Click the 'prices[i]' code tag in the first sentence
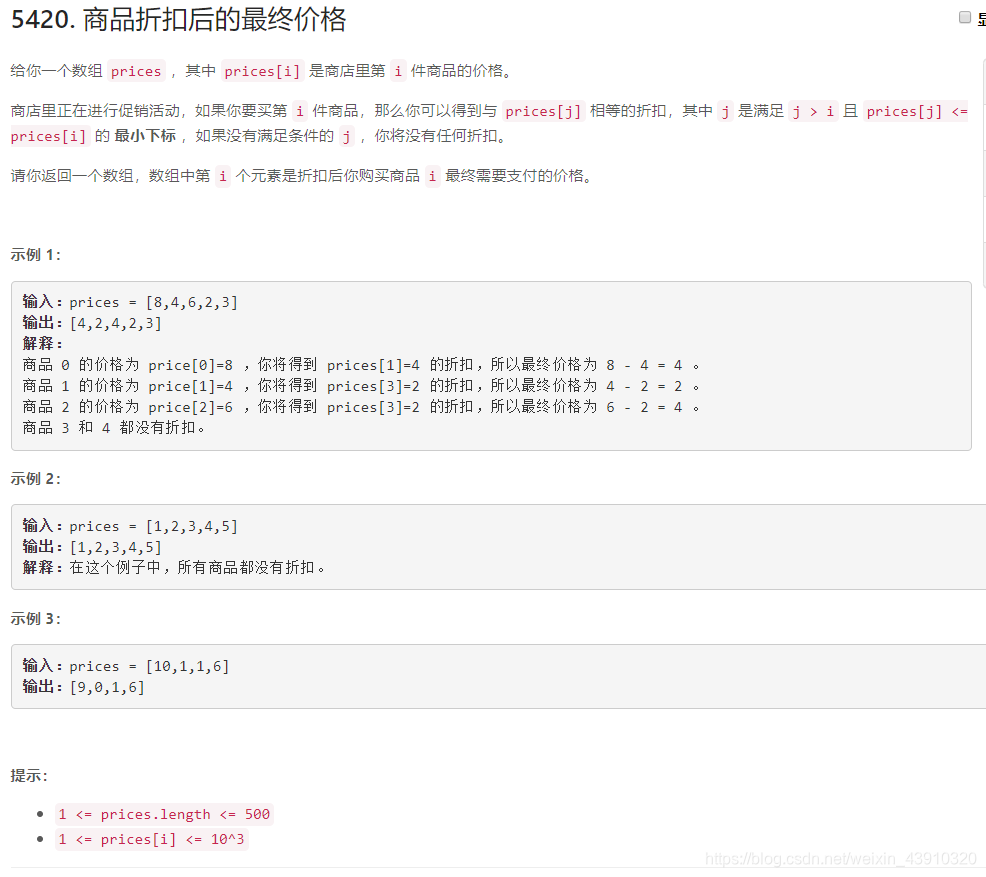The width and height of the screenshot is (986, 877). click(262, 71)
